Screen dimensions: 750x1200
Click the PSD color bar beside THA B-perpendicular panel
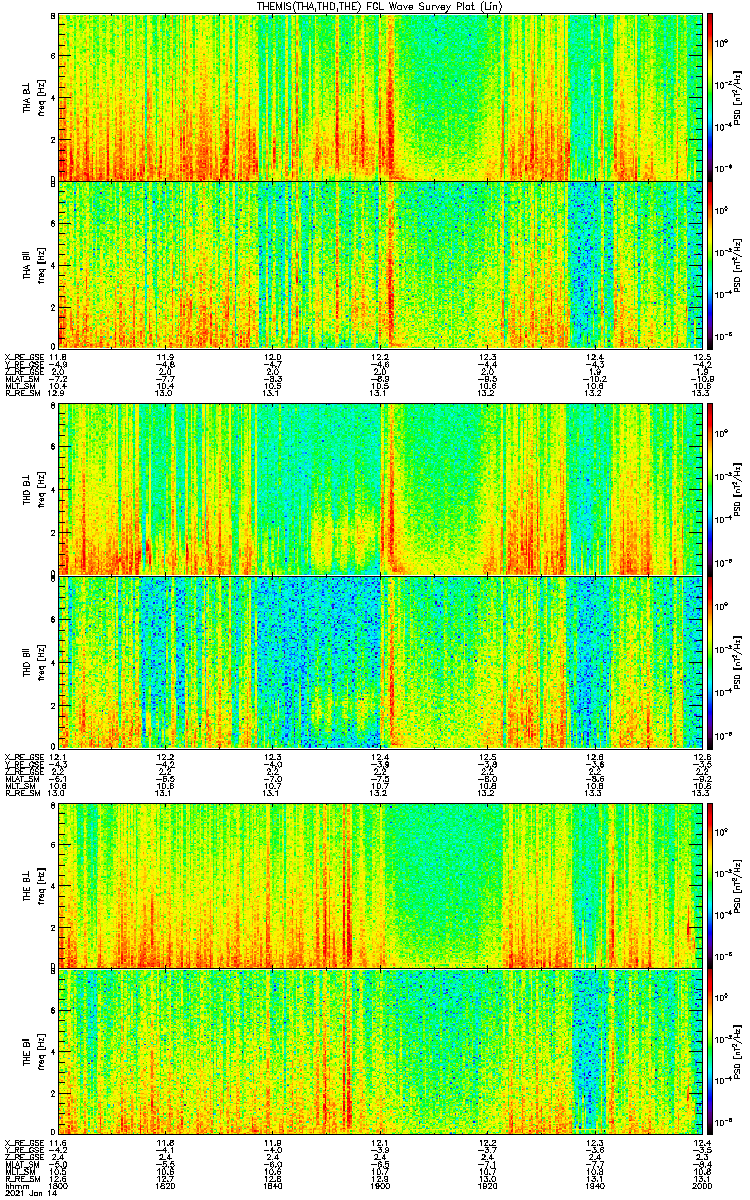tap(711, 97)
